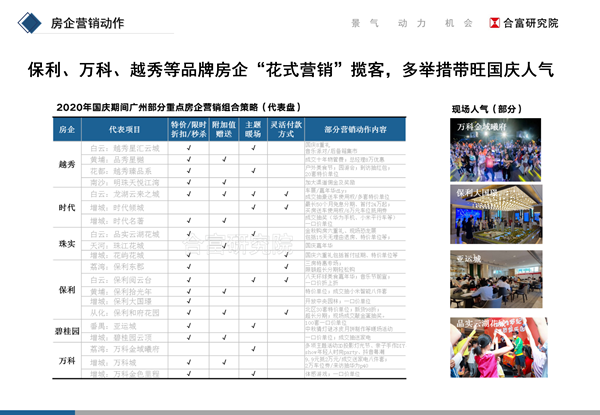Click the 增城：万科城 project cell
The width and height of the screenshot is (600, 415).
coord(125,363)
